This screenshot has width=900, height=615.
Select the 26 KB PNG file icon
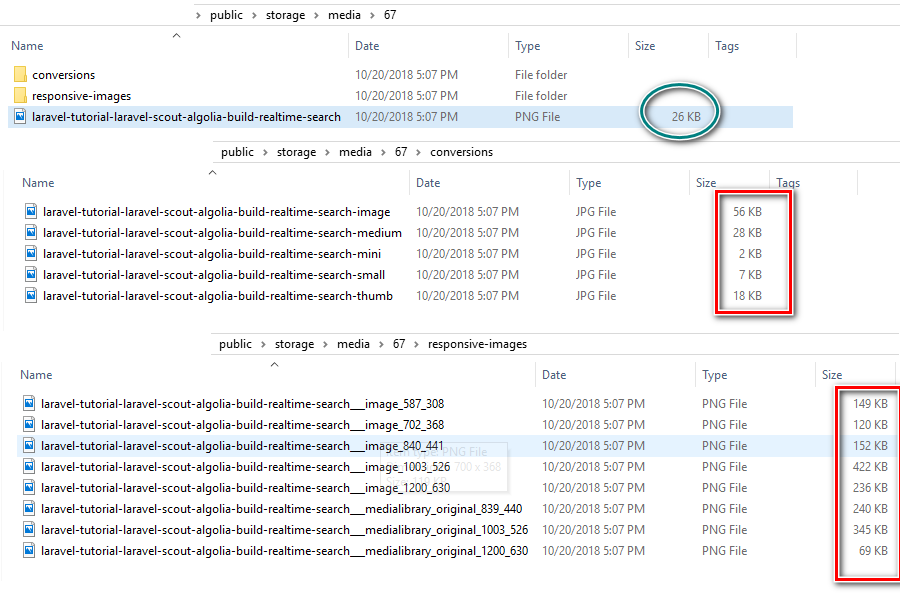click(x=20, y=117)
